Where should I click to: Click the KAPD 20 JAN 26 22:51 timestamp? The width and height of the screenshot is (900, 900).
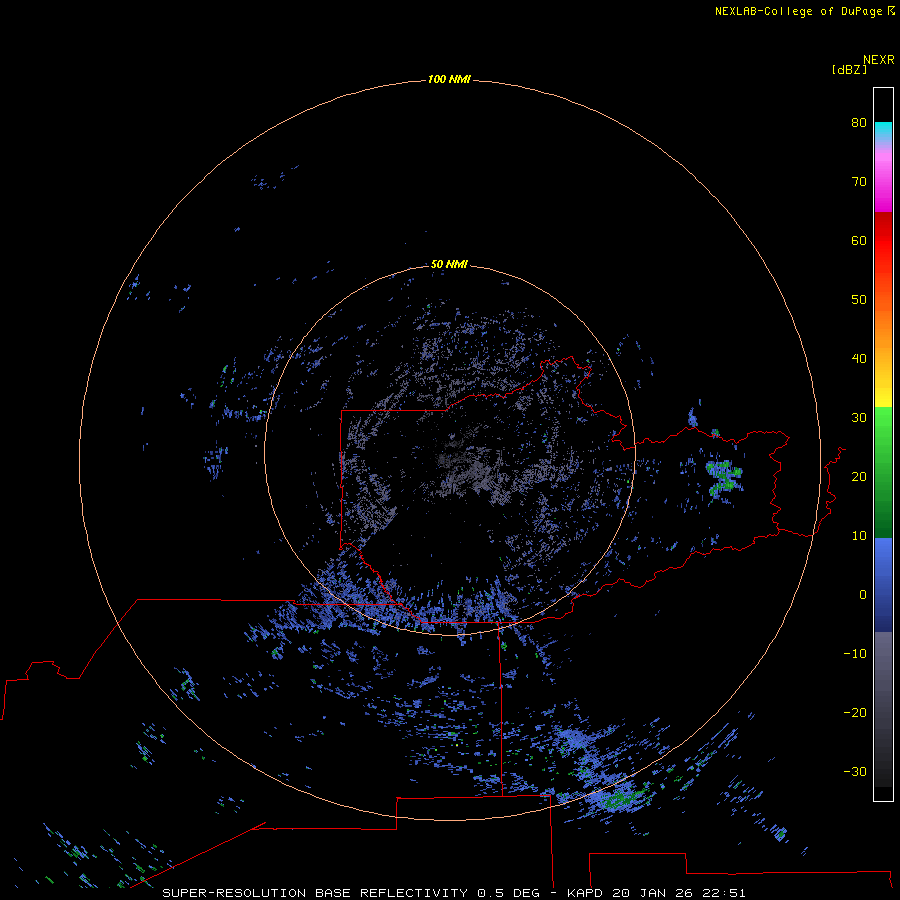[x=656, y=893]
